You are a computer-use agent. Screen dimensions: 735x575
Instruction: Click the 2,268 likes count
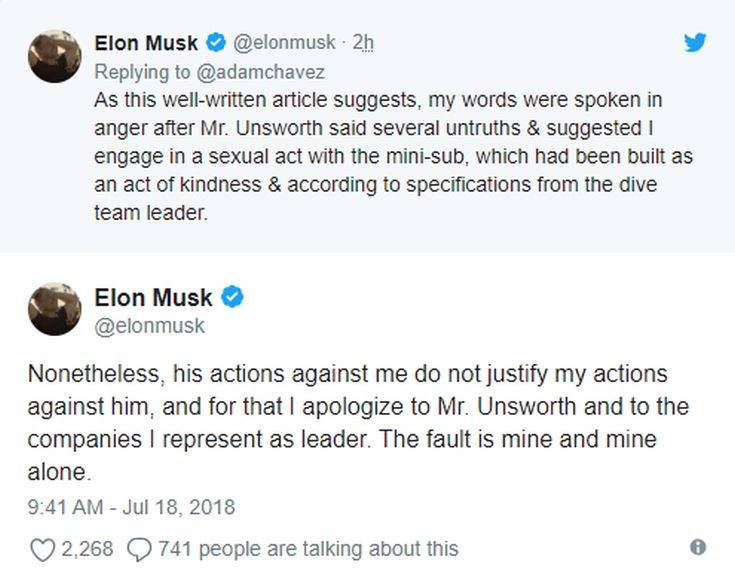coord(88,548)
